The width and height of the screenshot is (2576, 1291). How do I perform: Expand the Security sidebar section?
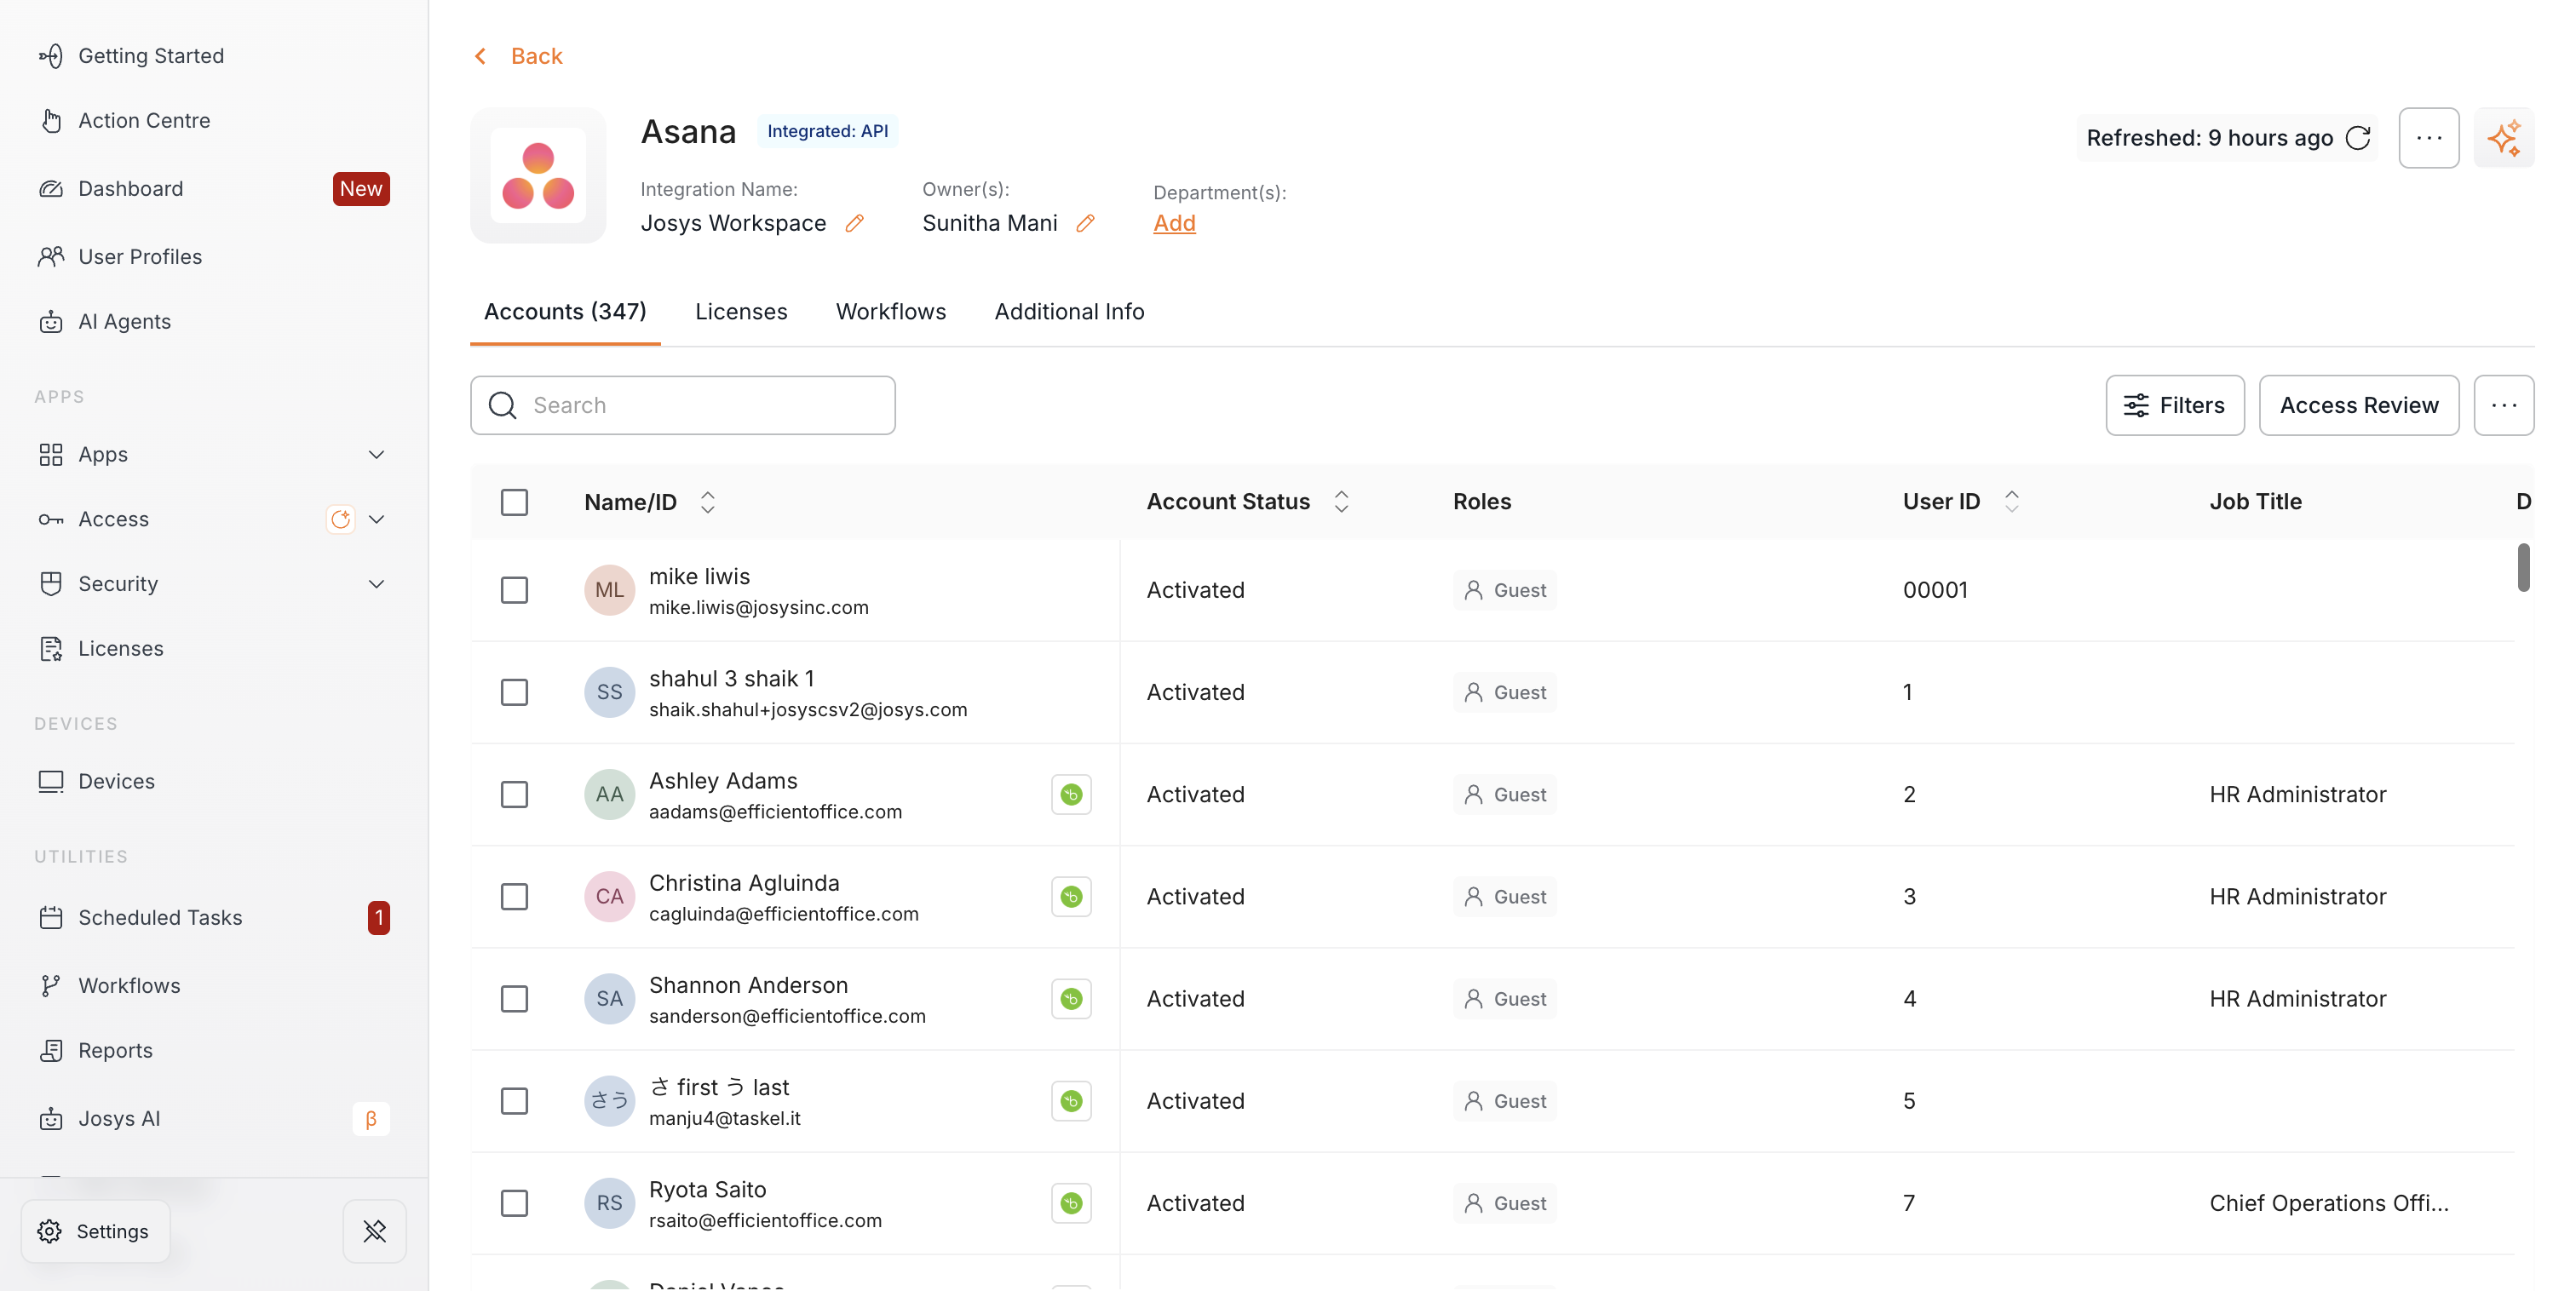pos(376,583)
